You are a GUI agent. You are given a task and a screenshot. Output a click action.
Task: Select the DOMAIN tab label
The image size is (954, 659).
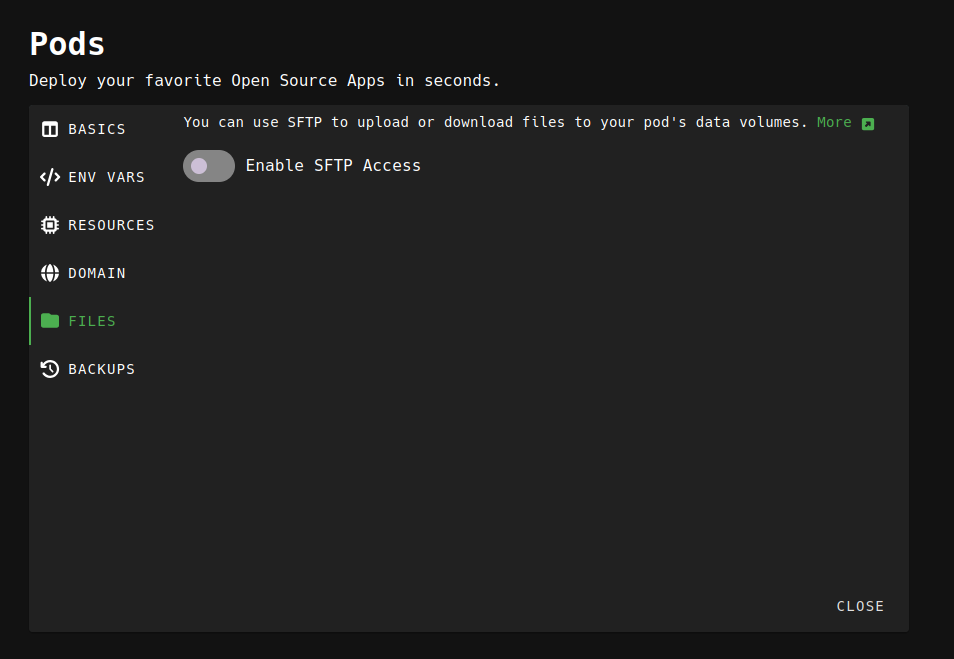click(97, 273)
